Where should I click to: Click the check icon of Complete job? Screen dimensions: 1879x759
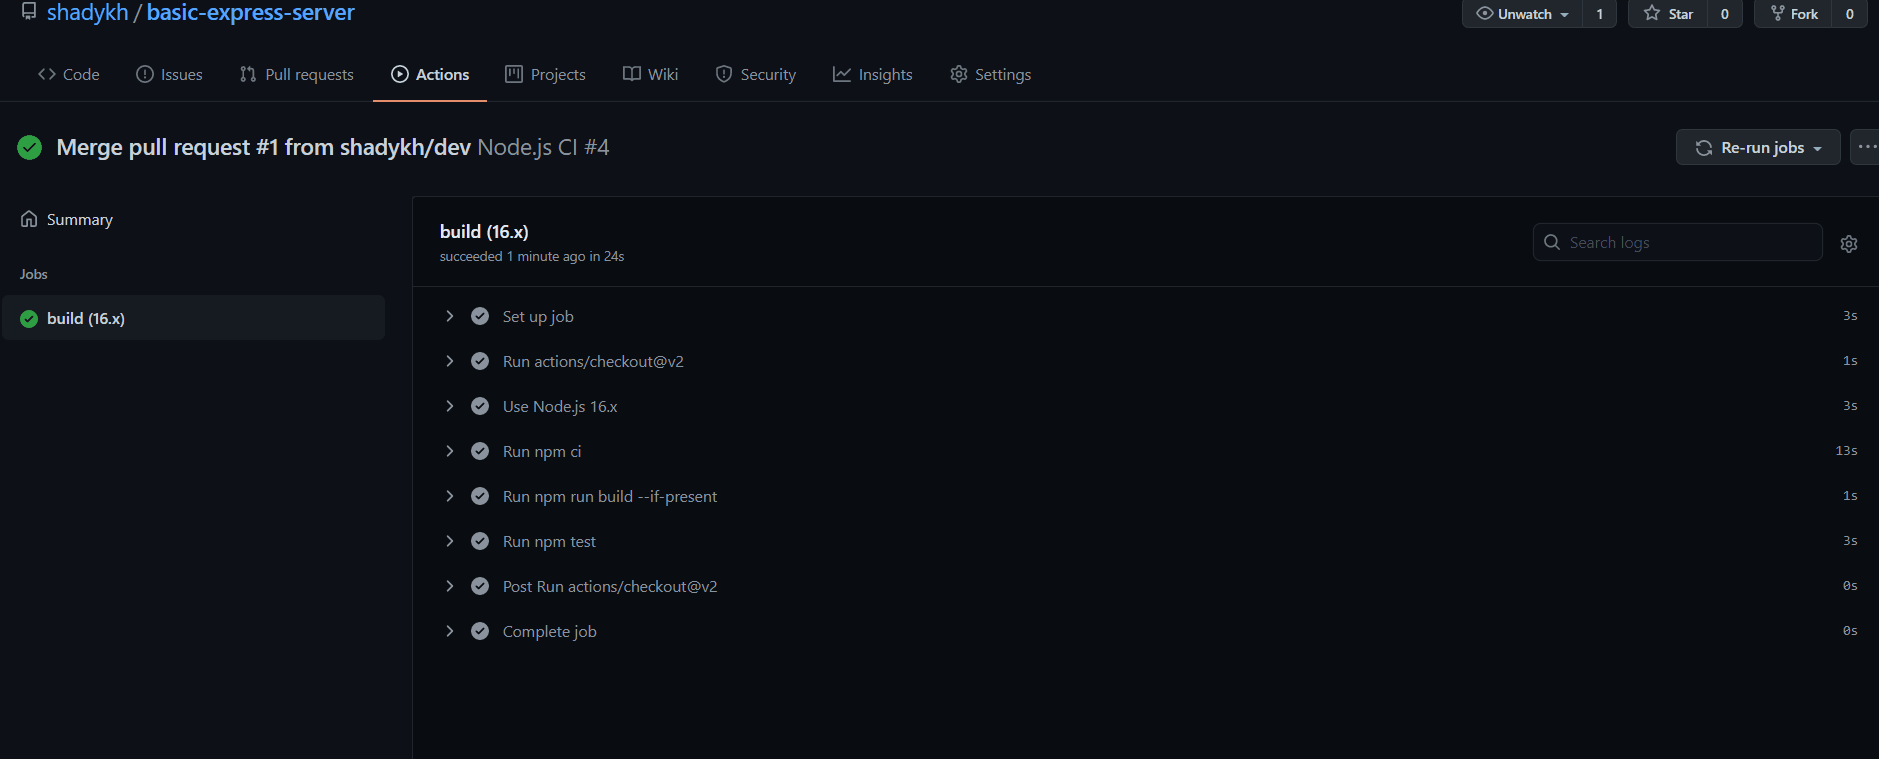(x=480, y=631)
